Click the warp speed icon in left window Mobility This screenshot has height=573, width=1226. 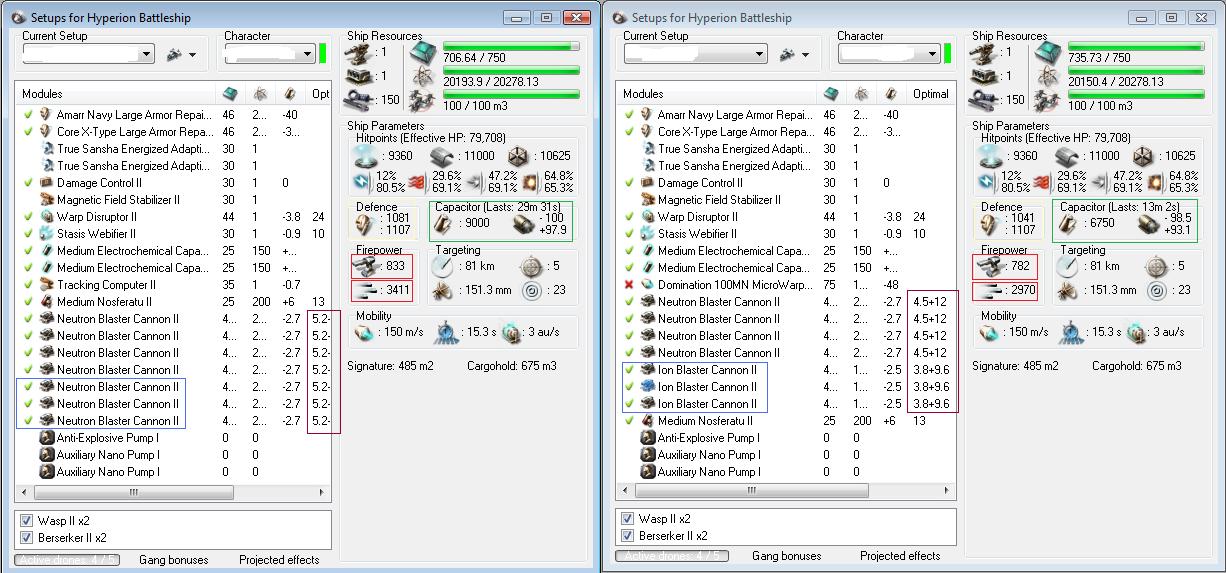coord(511,333)
